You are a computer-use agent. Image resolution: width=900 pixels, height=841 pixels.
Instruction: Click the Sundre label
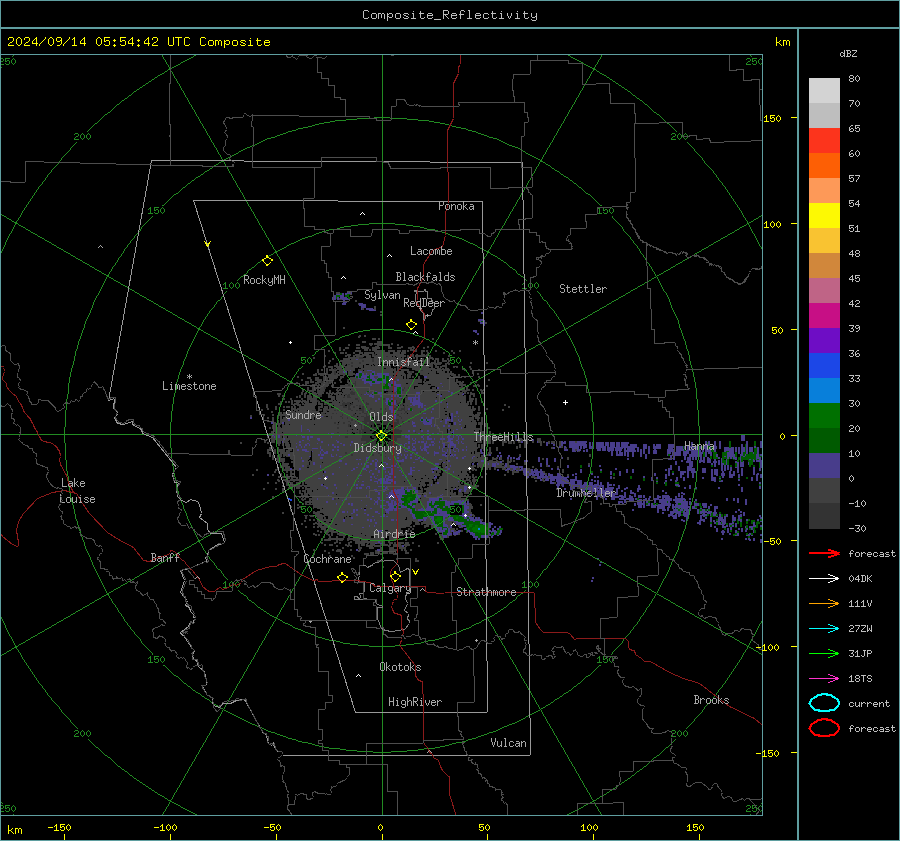[303, 414]
